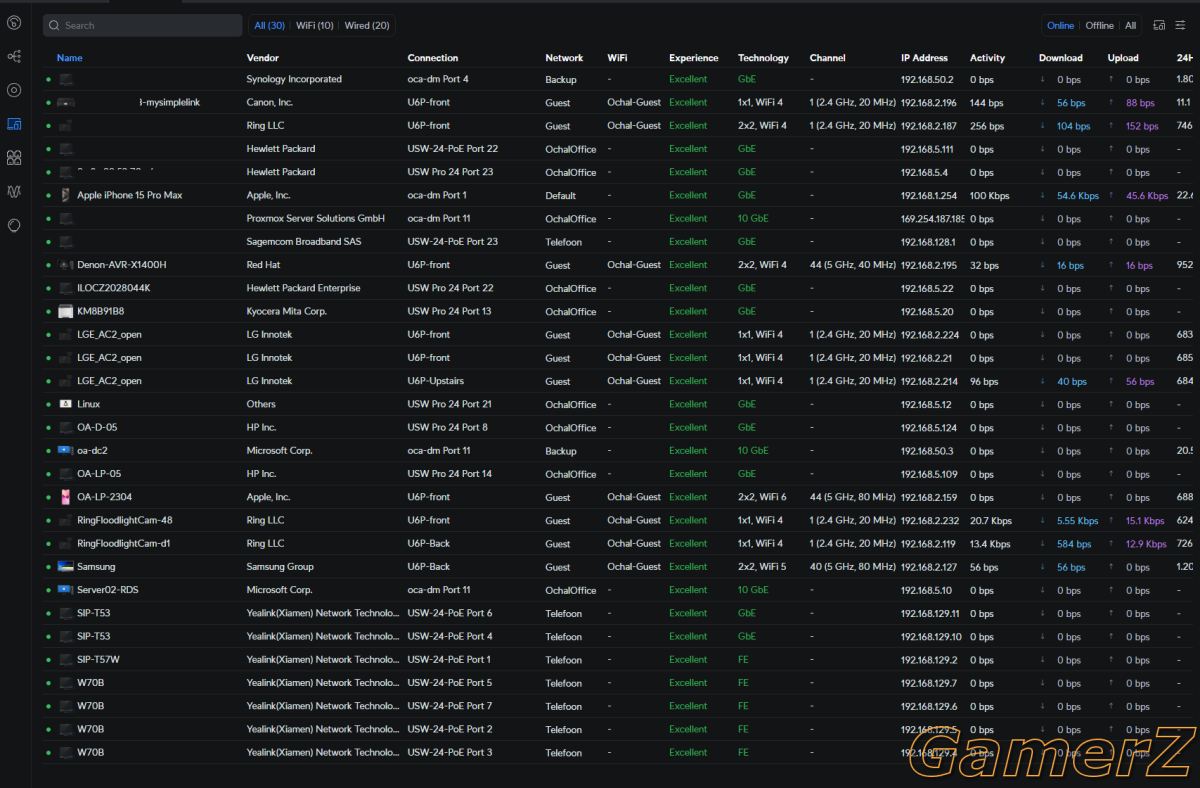
Task: Filter to Wired (20) clients
Action: pos(367,25)
